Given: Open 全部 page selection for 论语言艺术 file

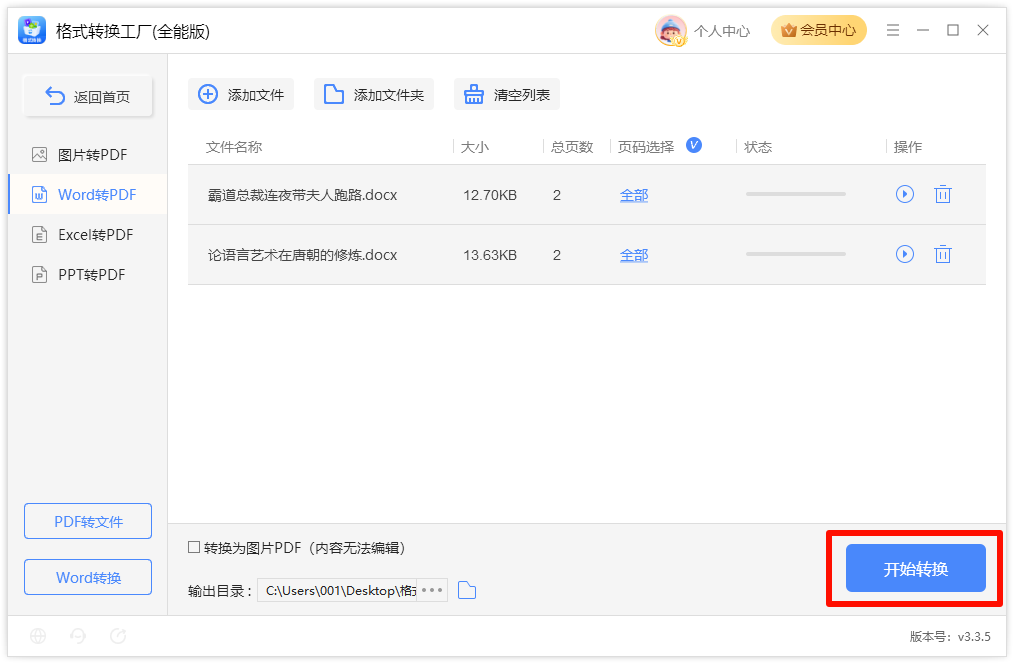Looking at the screenshot, I should (634, 255).
